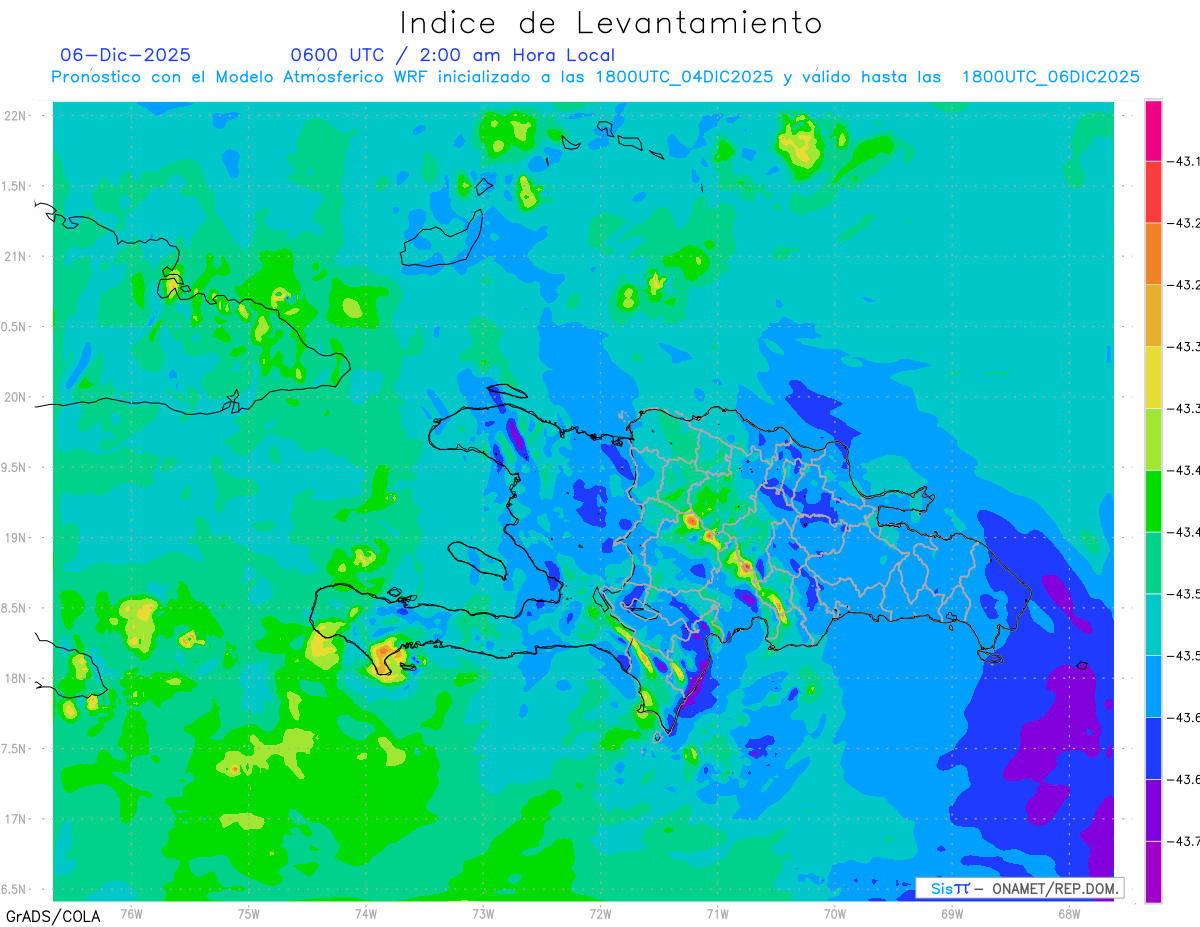Image resolution: width=1200 pixels, height=927 pixels.
Task: Choose the yellow segment in the color bar
Action: pos(1153,377)
